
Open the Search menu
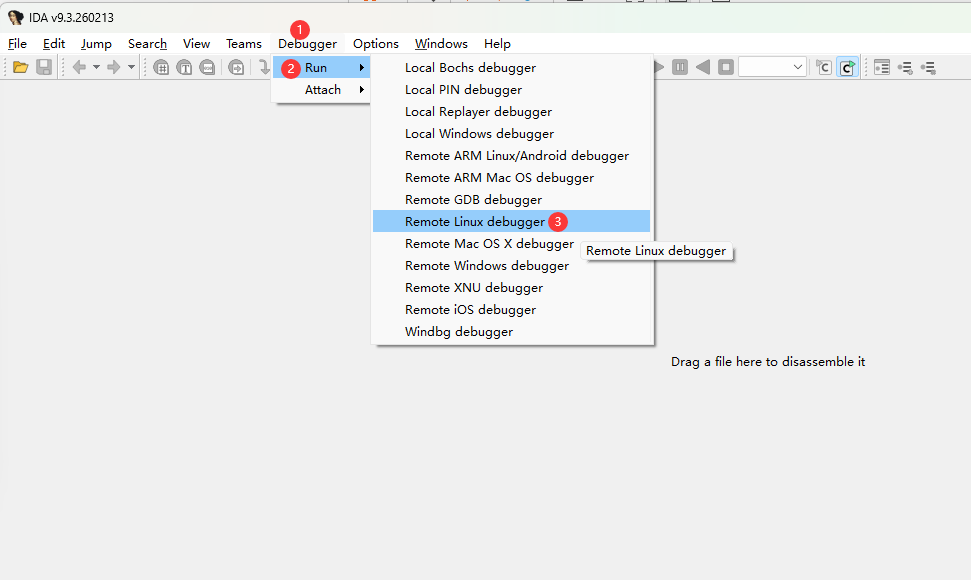(147, 43)
